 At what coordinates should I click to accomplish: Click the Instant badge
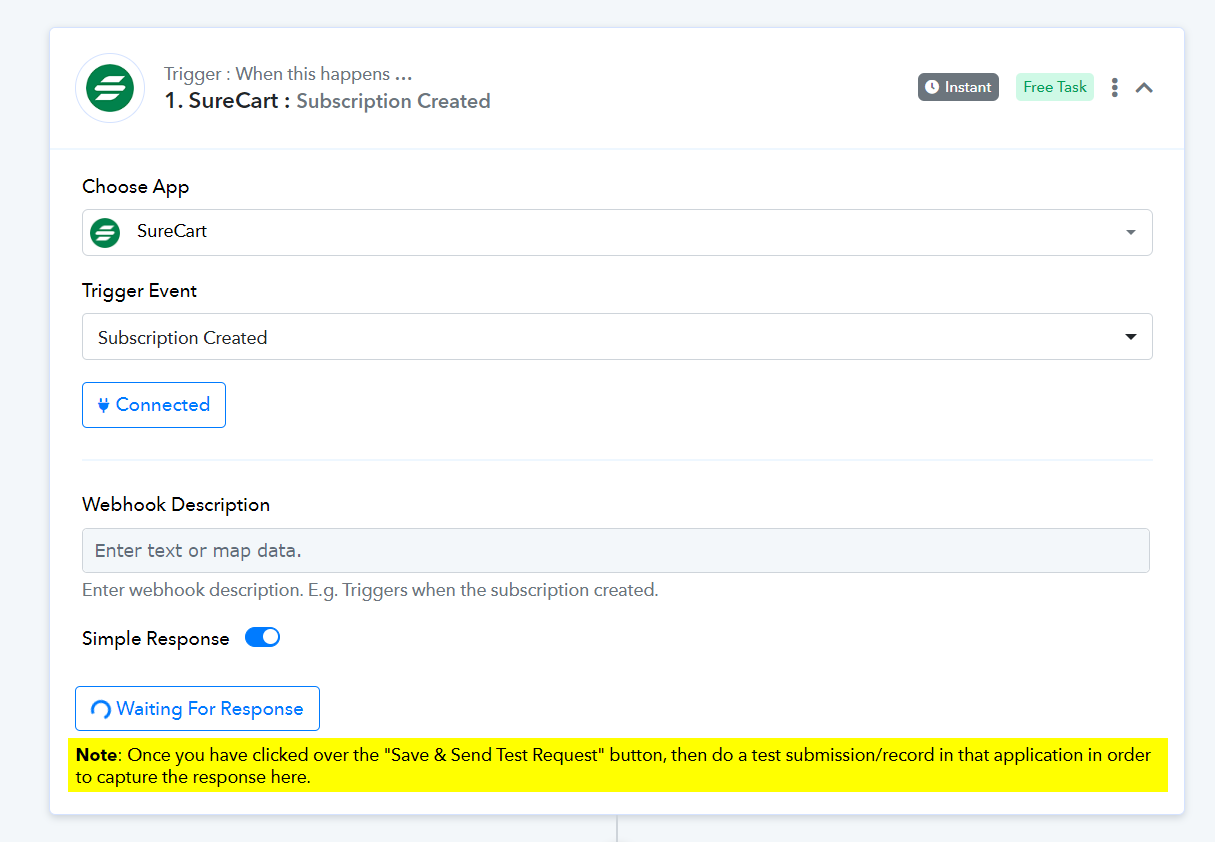(958, 87)
